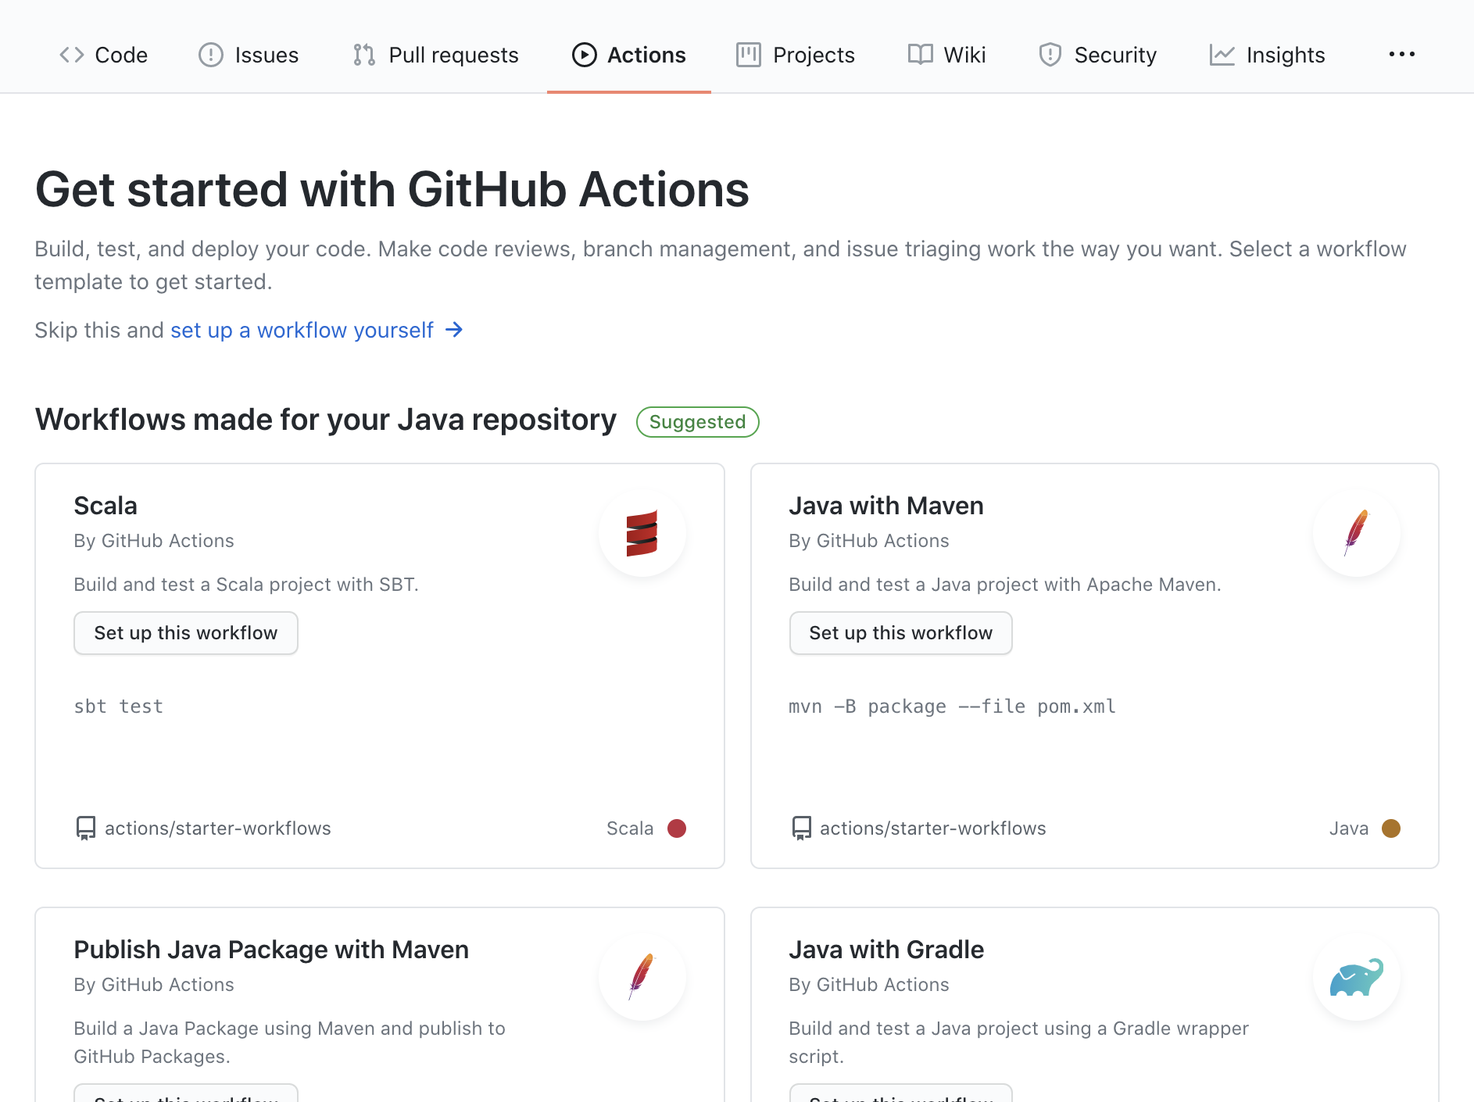The width and height of the screenshot is (1474, 1102).
Task: Click 'Build and test a Scala project with SBT' text
Action: (x=246, y=585)
